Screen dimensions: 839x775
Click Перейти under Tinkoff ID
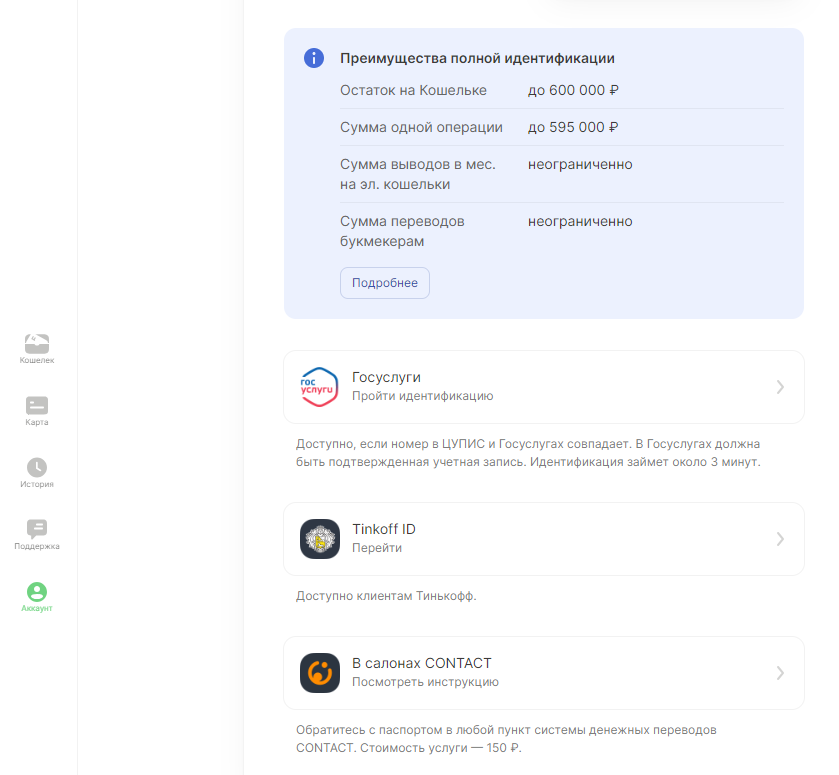pos(377,548)
